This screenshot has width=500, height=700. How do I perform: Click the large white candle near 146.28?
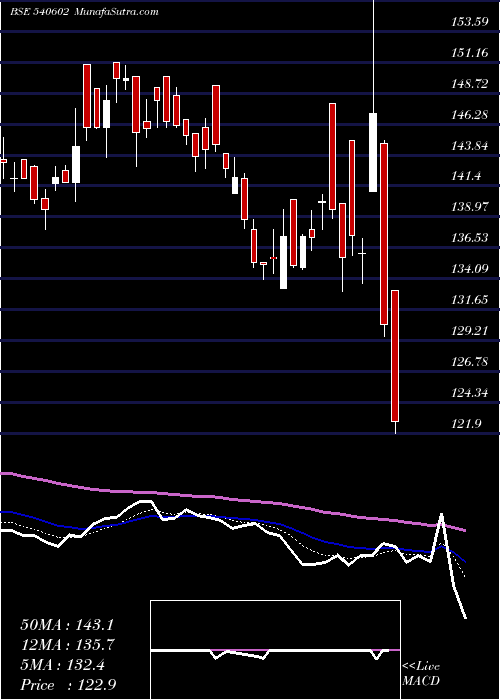pos(373,153)
